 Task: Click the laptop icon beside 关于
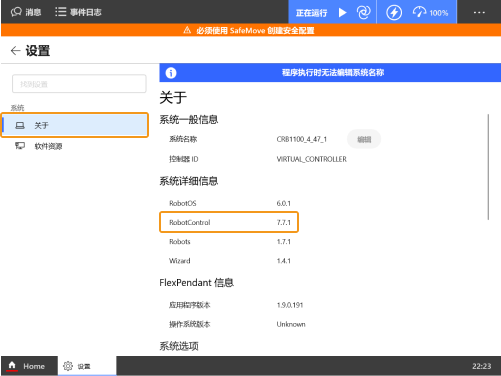20,125
